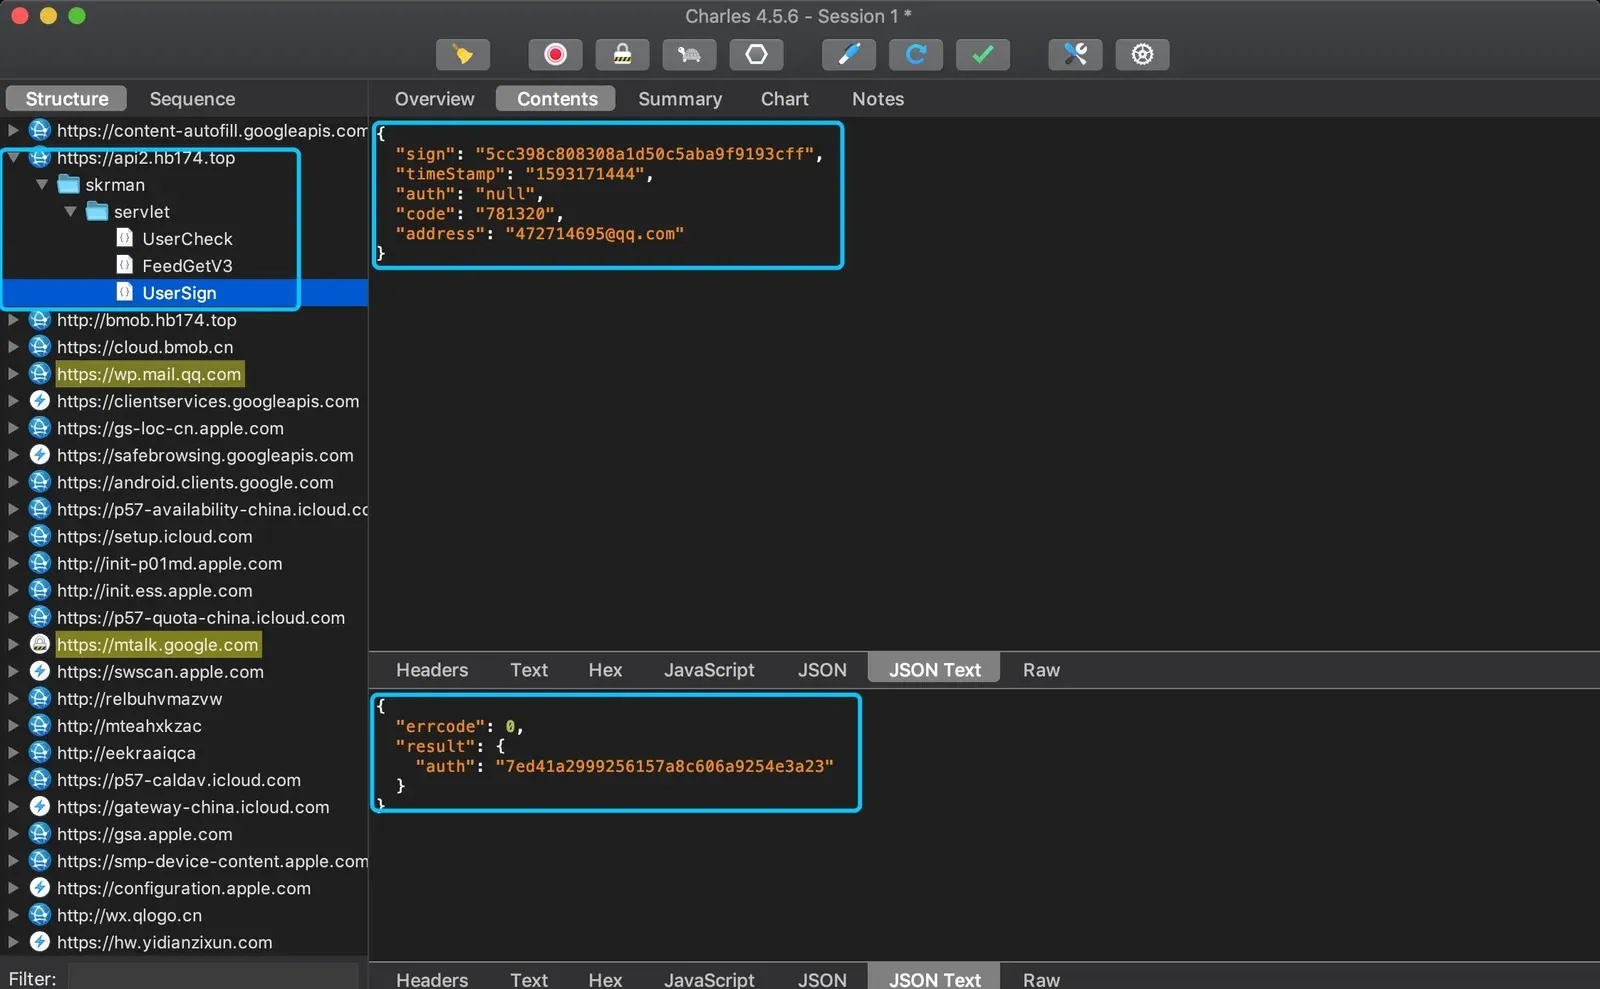The height and width of the screenshot is (989, 1600).
Task: Click the safebrowsing.googleapis.com lightning icon
Action: coord(39,454)
